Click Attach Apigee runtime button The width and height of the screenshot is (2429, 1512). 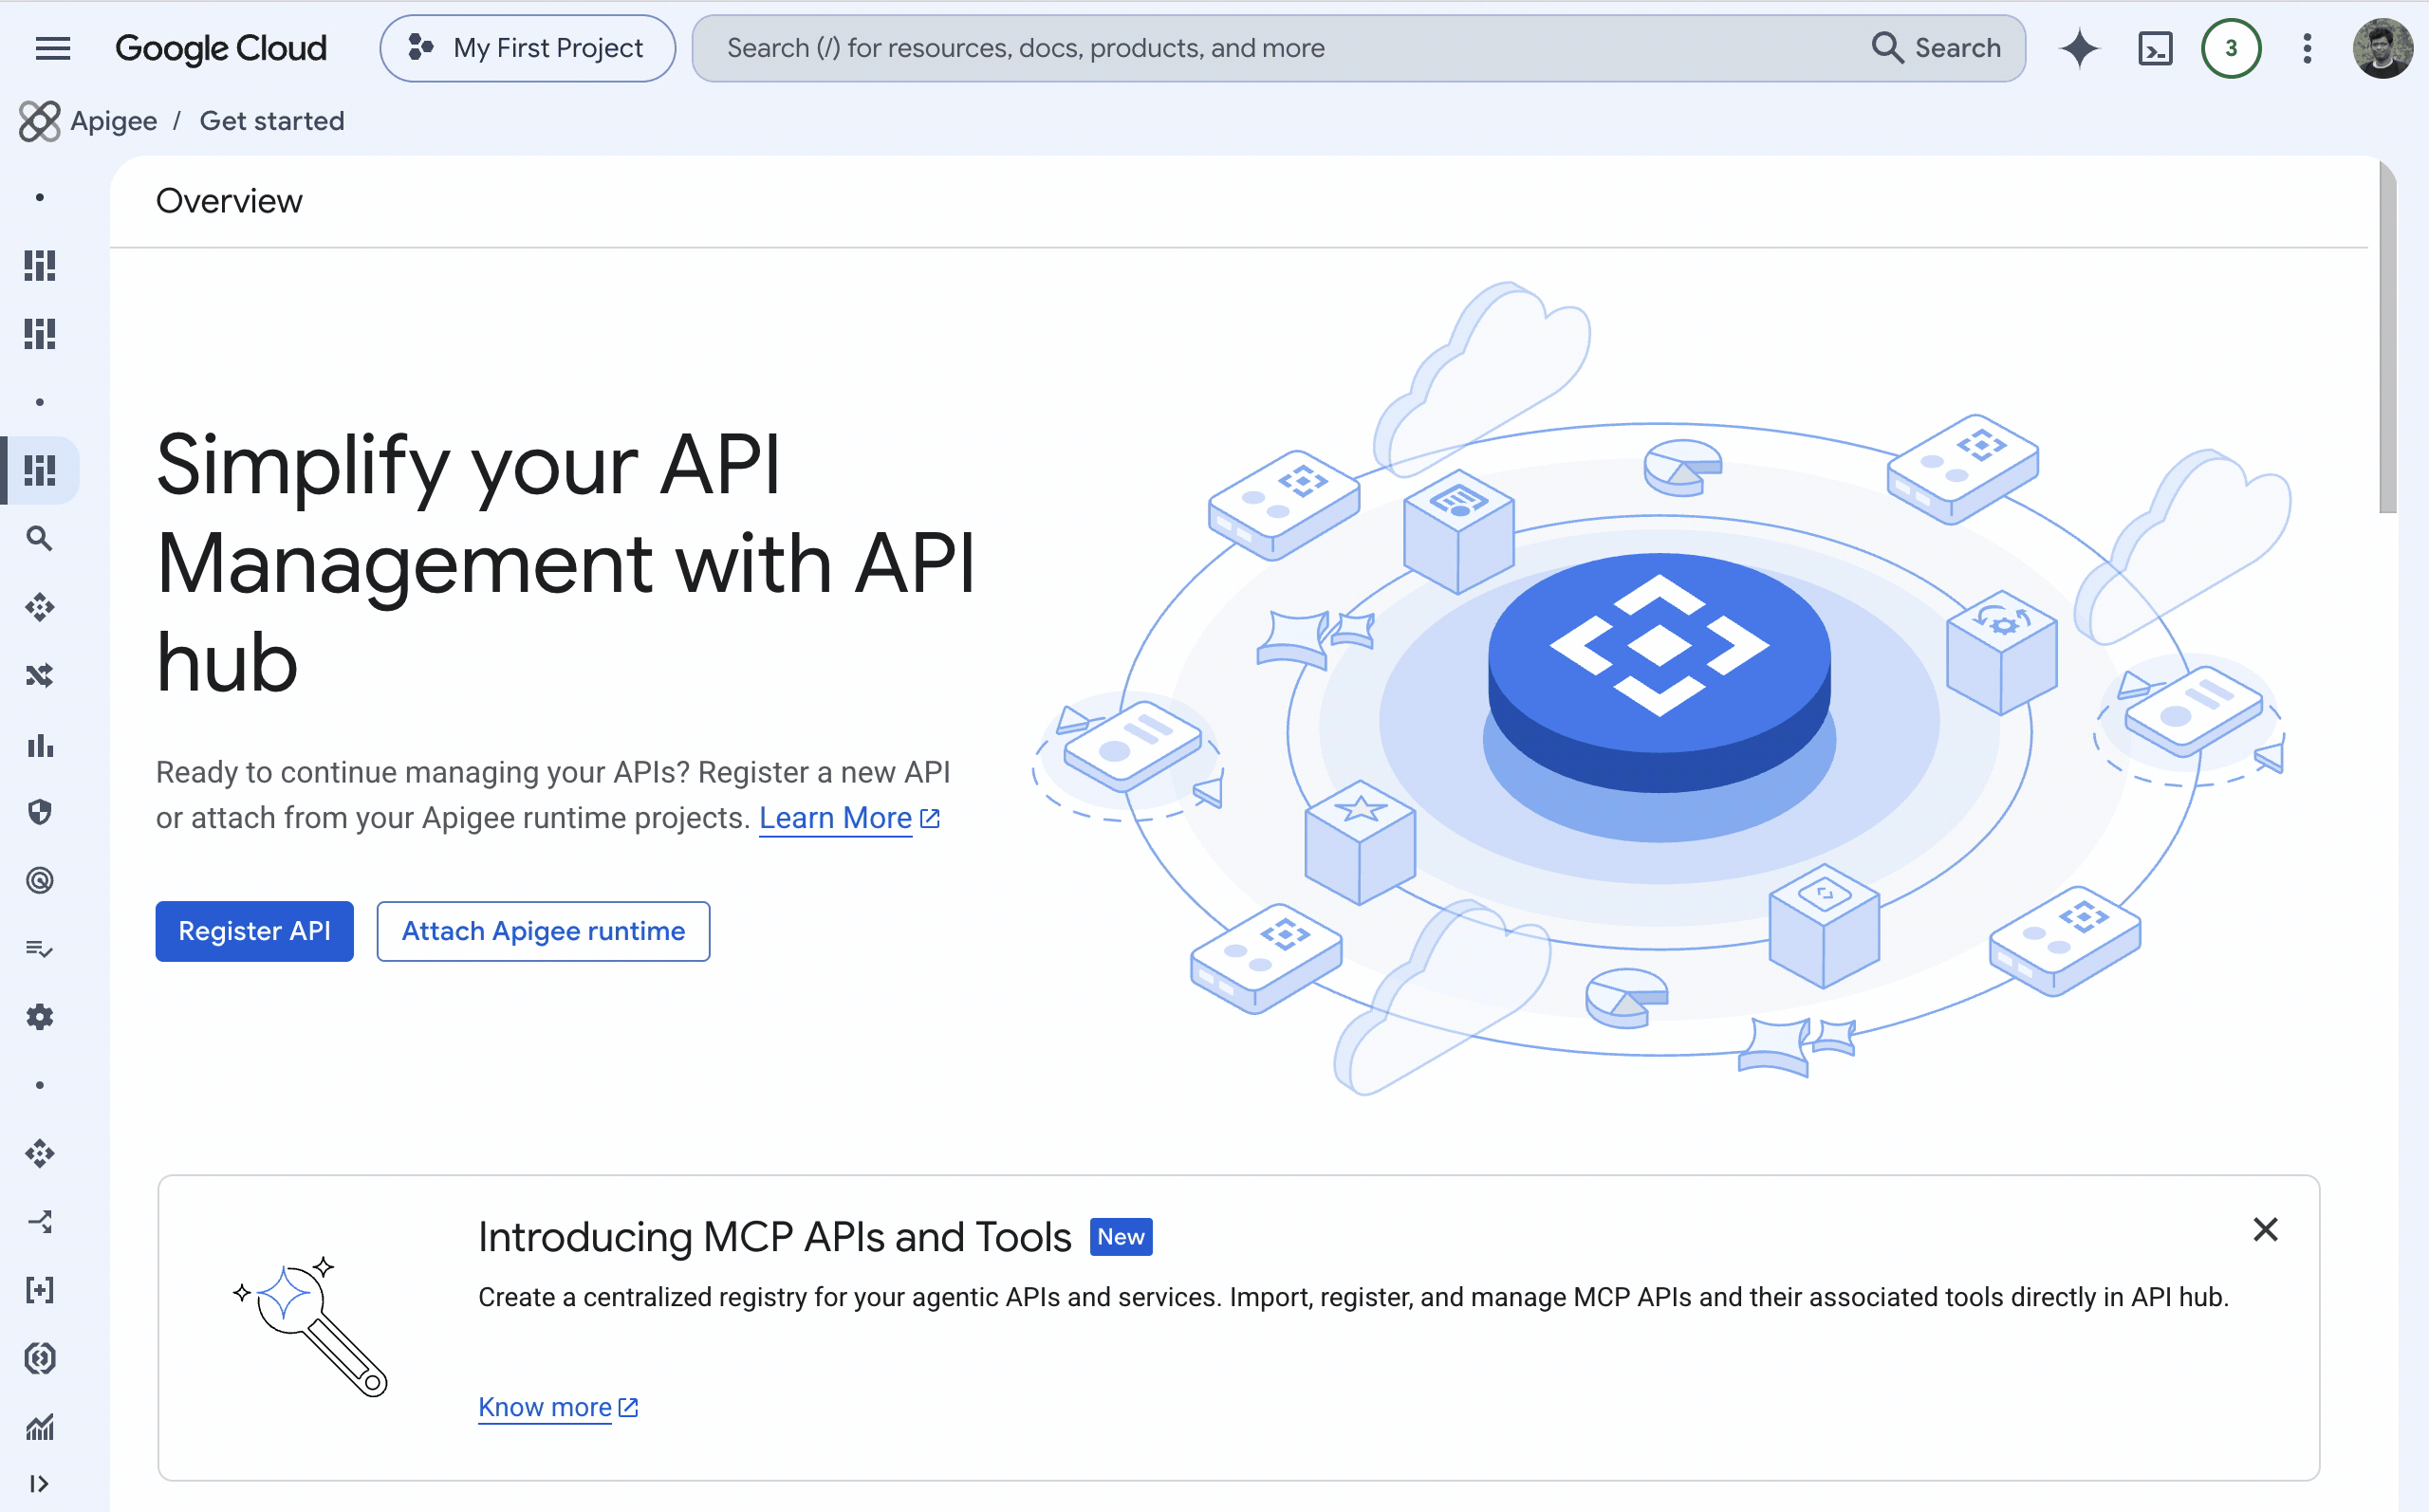pos(543,931)
